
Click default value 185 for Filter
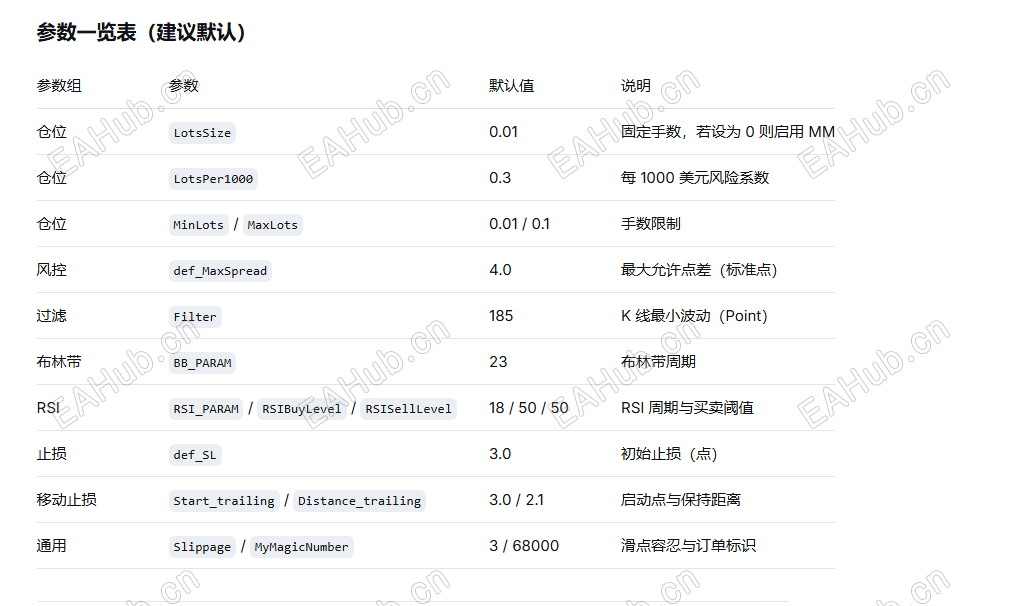pos(501,316)
